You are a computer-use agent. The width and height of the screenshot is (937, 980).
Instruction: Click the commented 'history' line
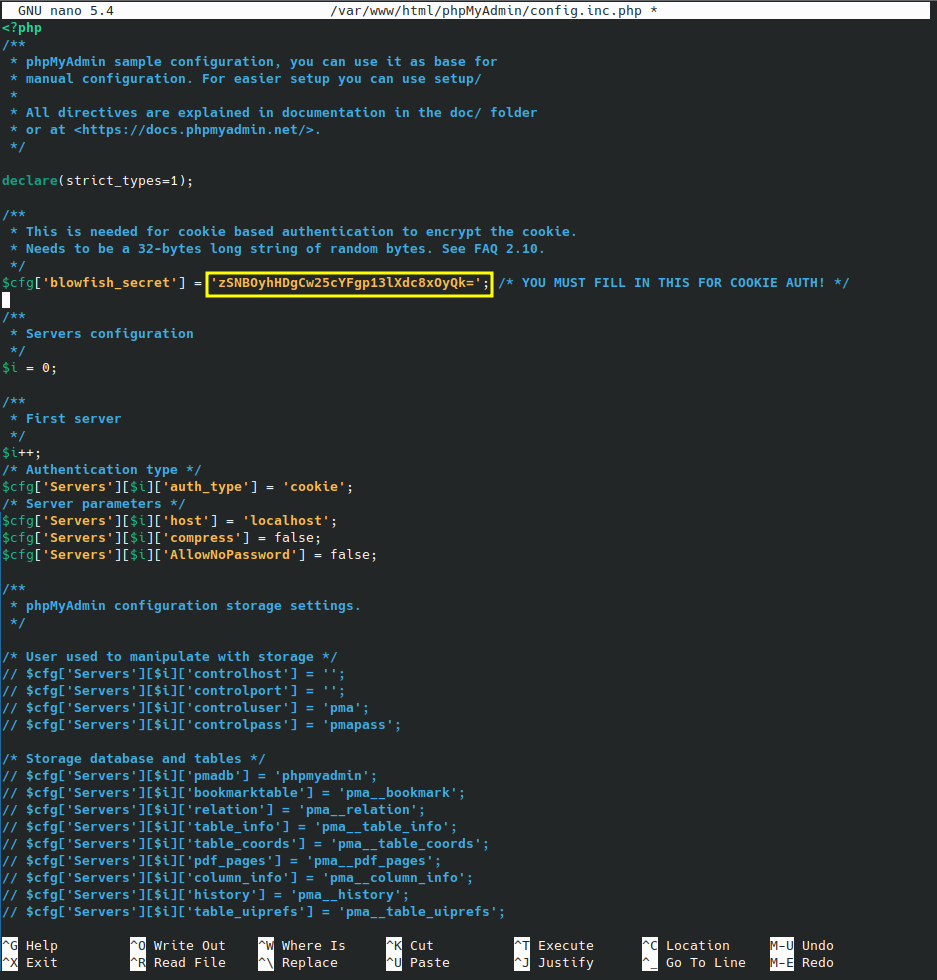coord(206,895)
